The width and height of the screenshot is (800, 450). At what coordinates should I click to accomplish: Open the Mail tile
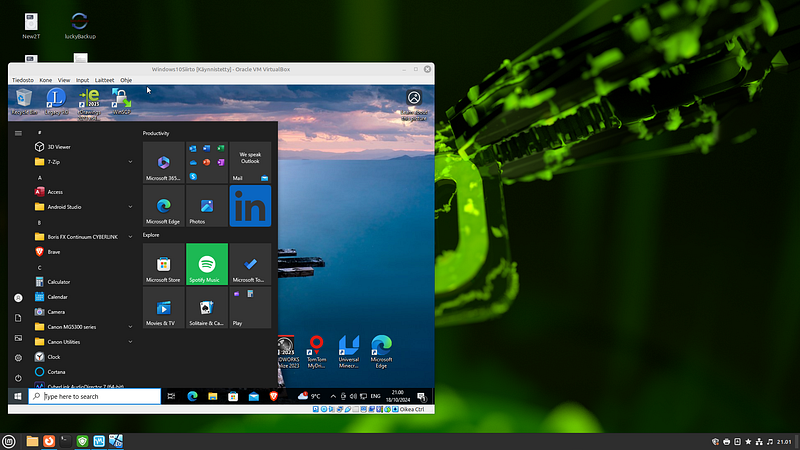coord(250,162)
